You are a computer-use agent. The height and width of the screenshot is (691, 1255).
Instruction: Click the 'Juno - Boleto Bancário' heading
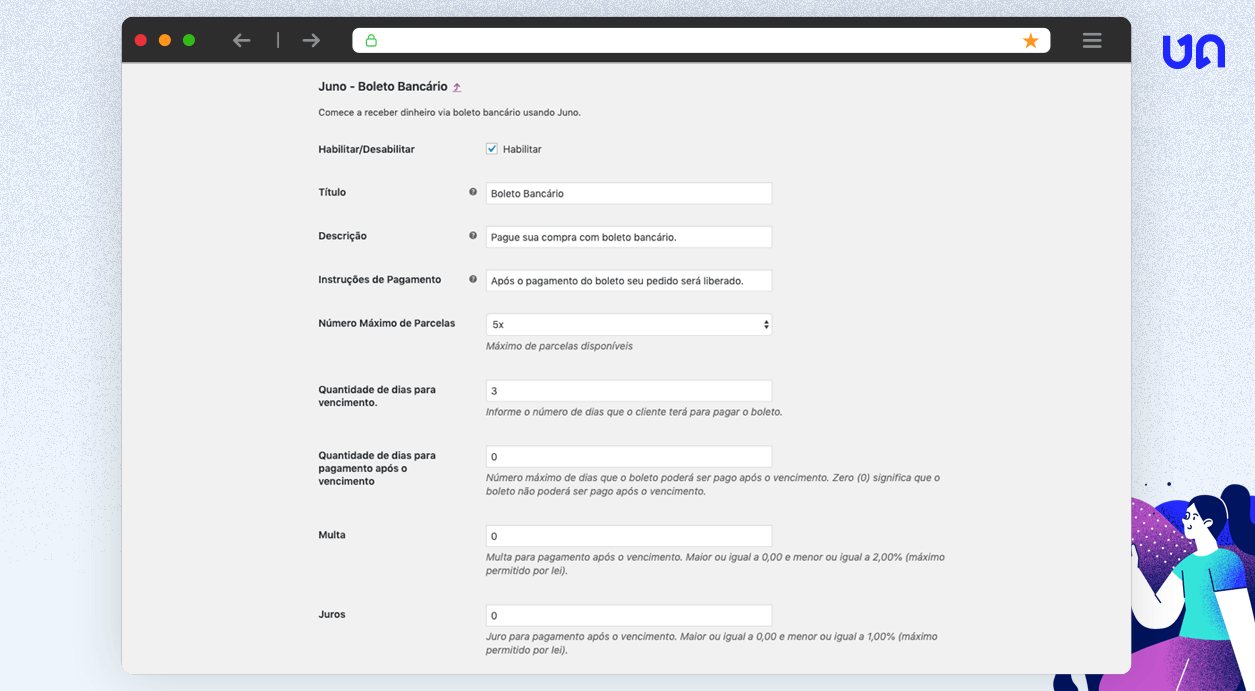(x=383, y=87)
